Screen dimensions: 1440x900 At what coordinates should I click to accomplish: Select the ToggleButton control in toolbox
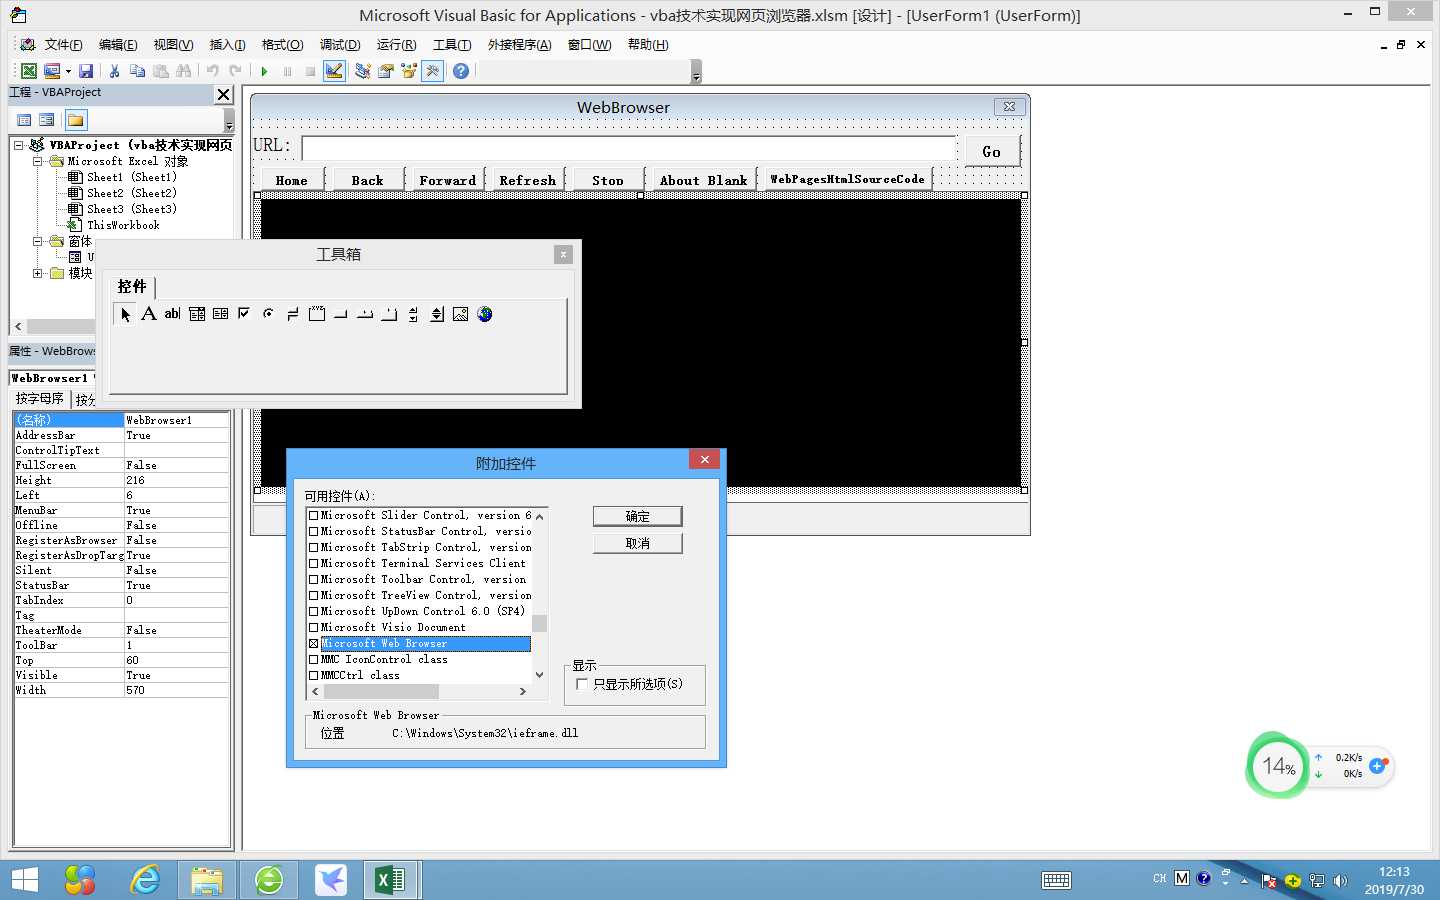pyautogui.click(x=293, y=314)
